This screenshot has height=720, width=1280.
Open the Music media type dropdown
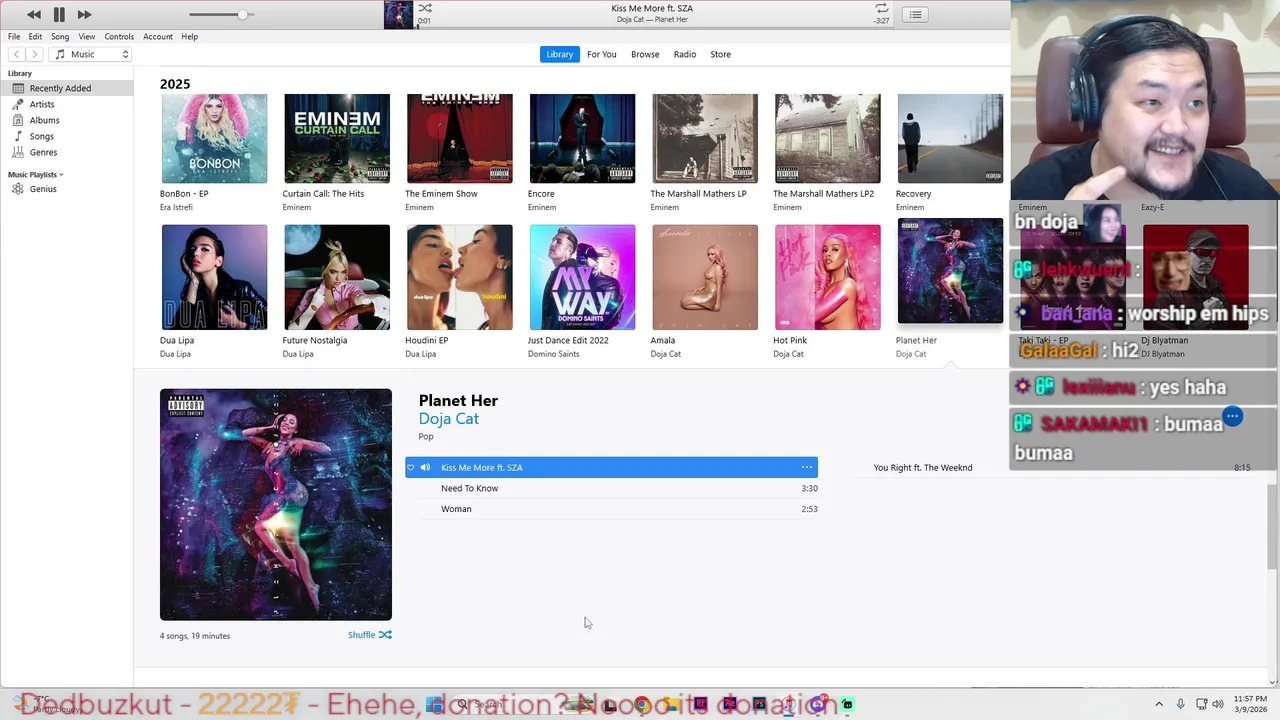point(91,54)
